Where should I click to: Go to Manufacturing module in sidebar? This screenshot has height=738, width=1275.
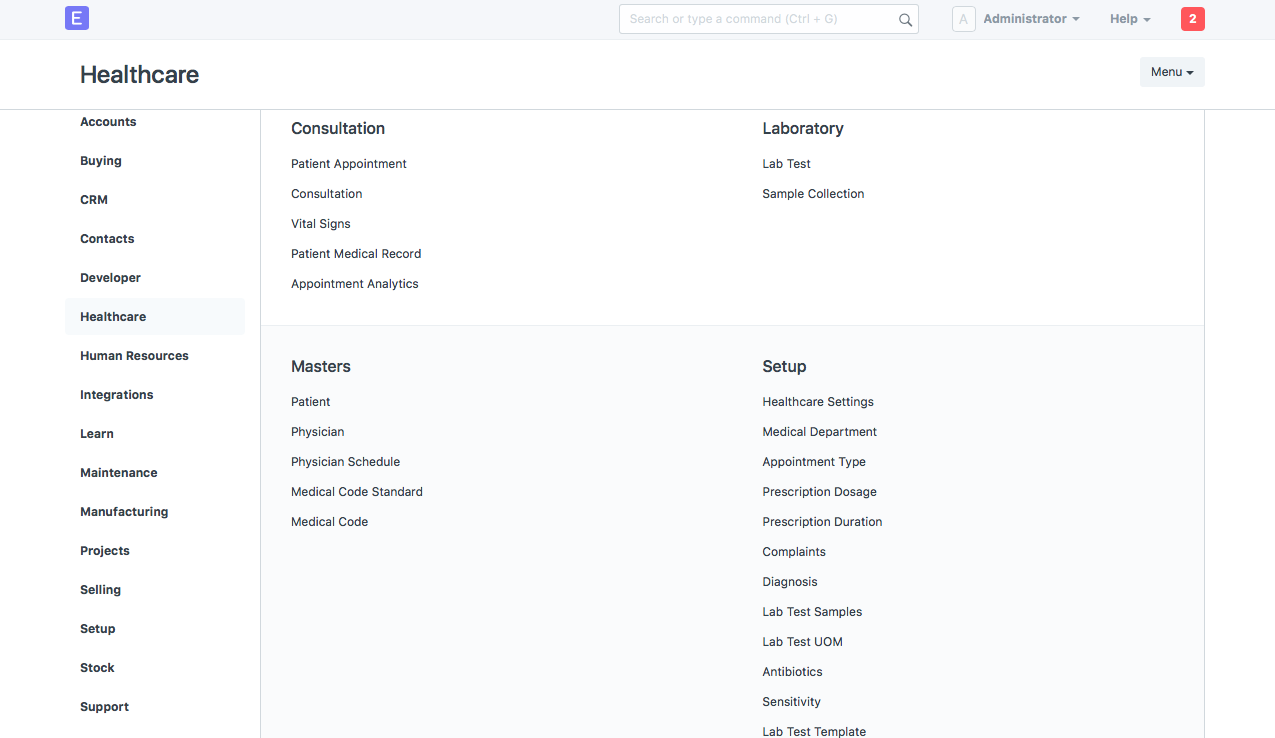coord(124,512)
